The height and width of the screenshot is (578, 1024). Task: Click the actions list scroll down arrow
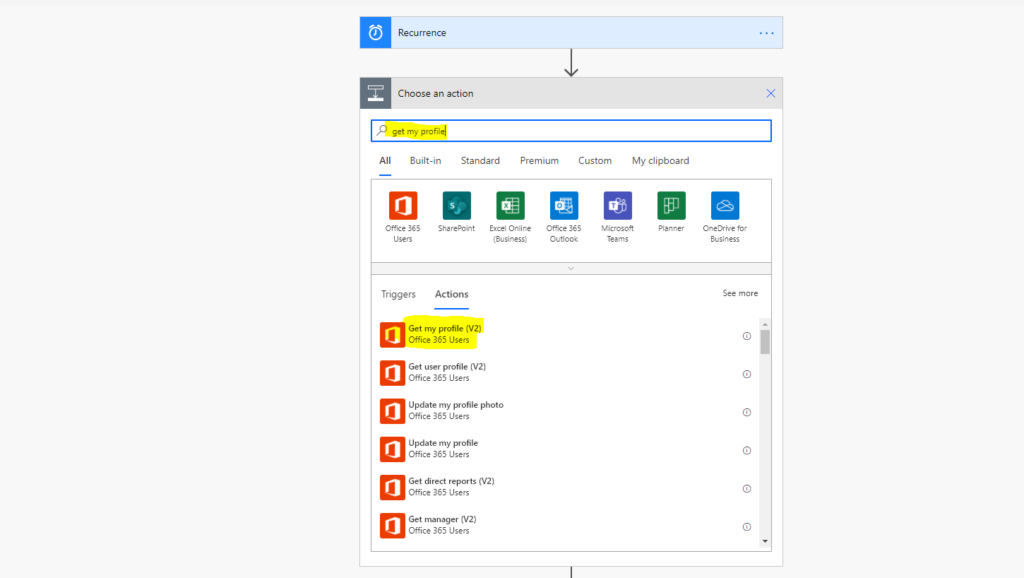tap(765, 541)
